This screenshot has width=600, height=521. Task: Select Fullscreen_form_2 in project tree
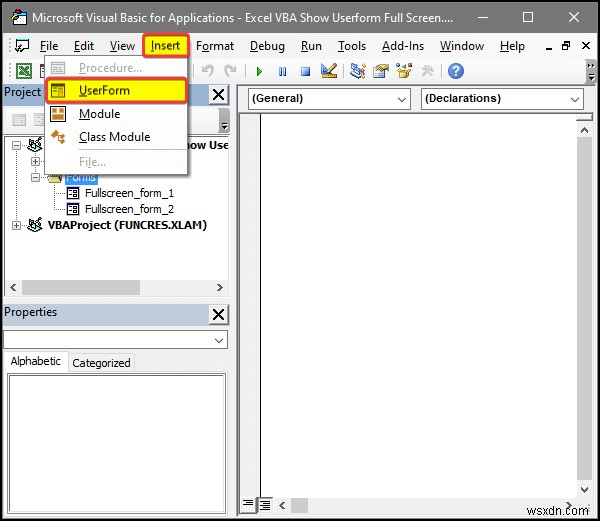click(x=129, y=209)
